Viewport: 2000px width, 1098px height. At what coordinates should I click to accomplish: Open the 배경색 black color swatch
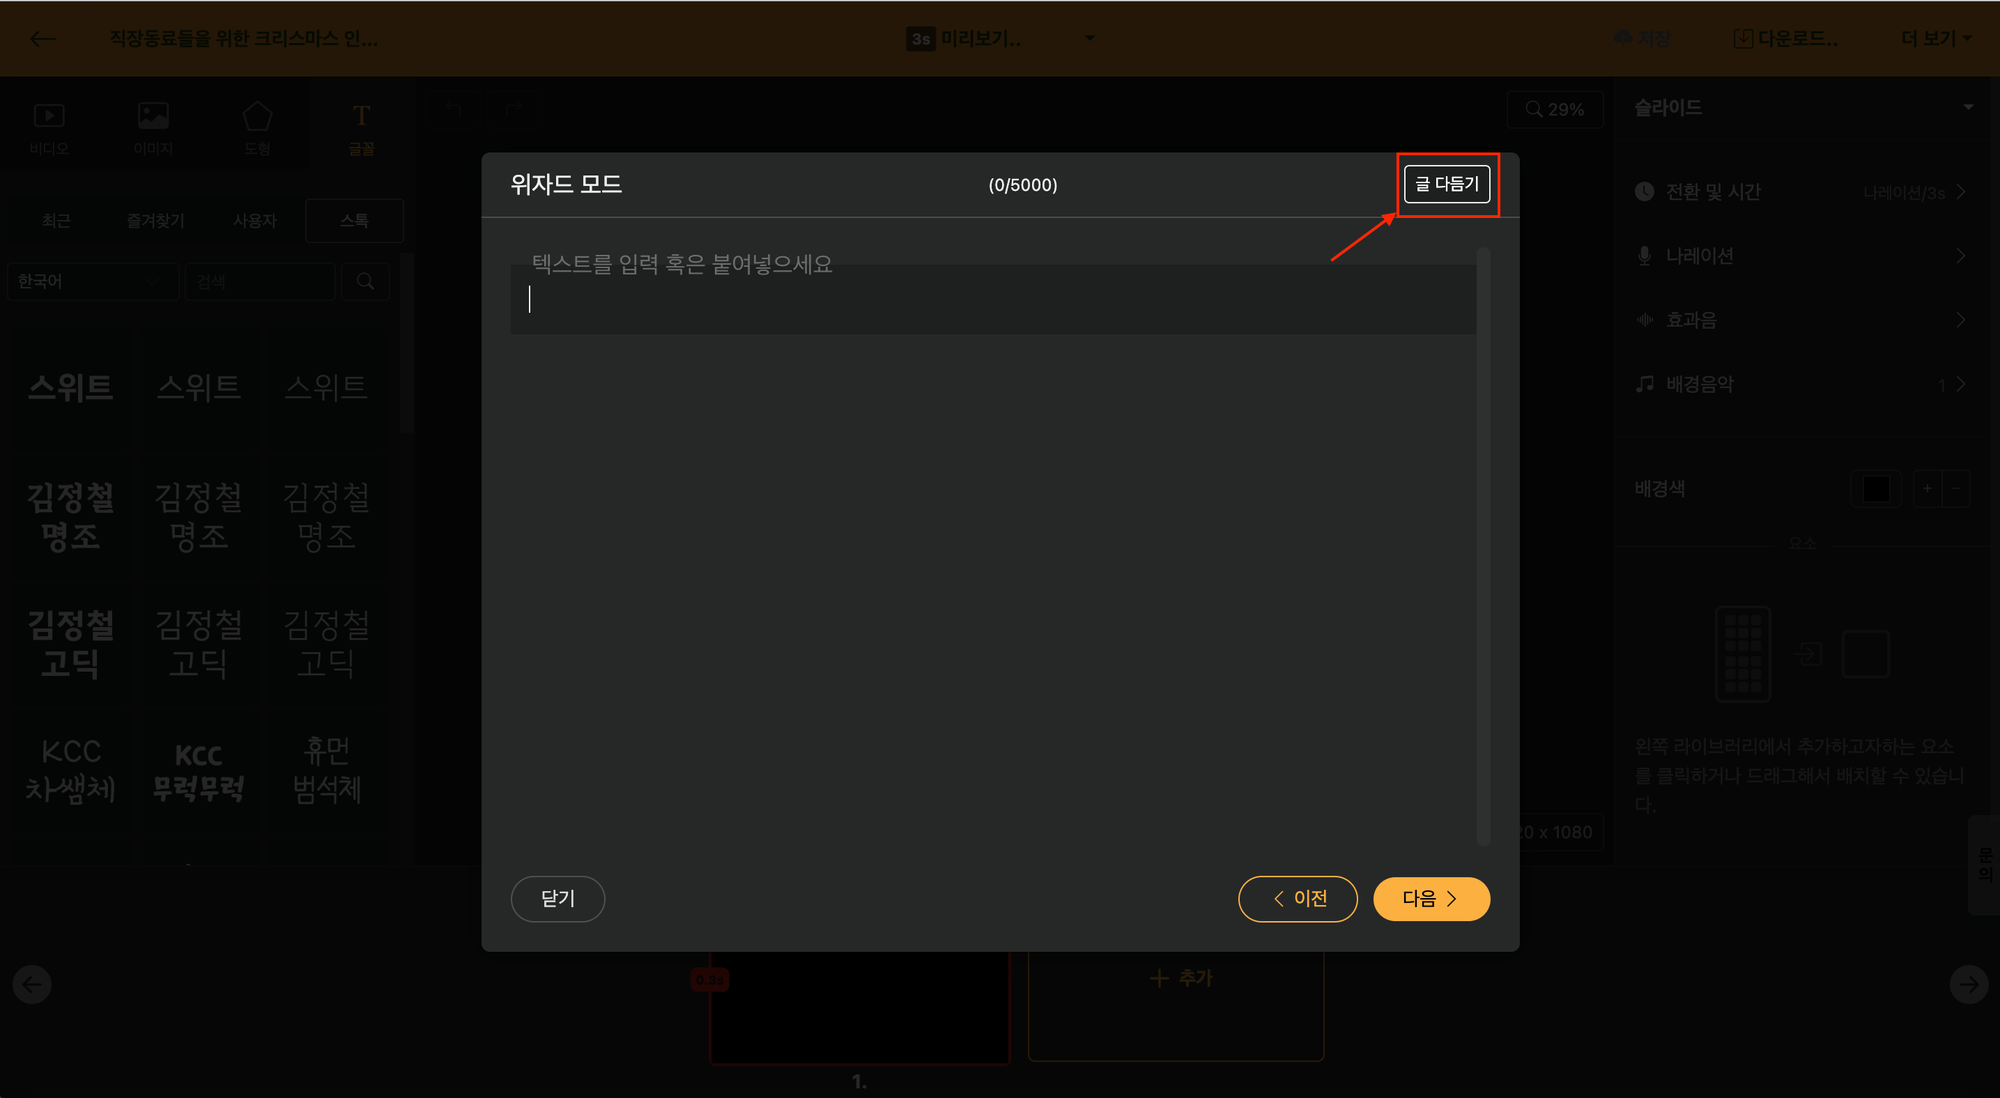[1876, 489]
